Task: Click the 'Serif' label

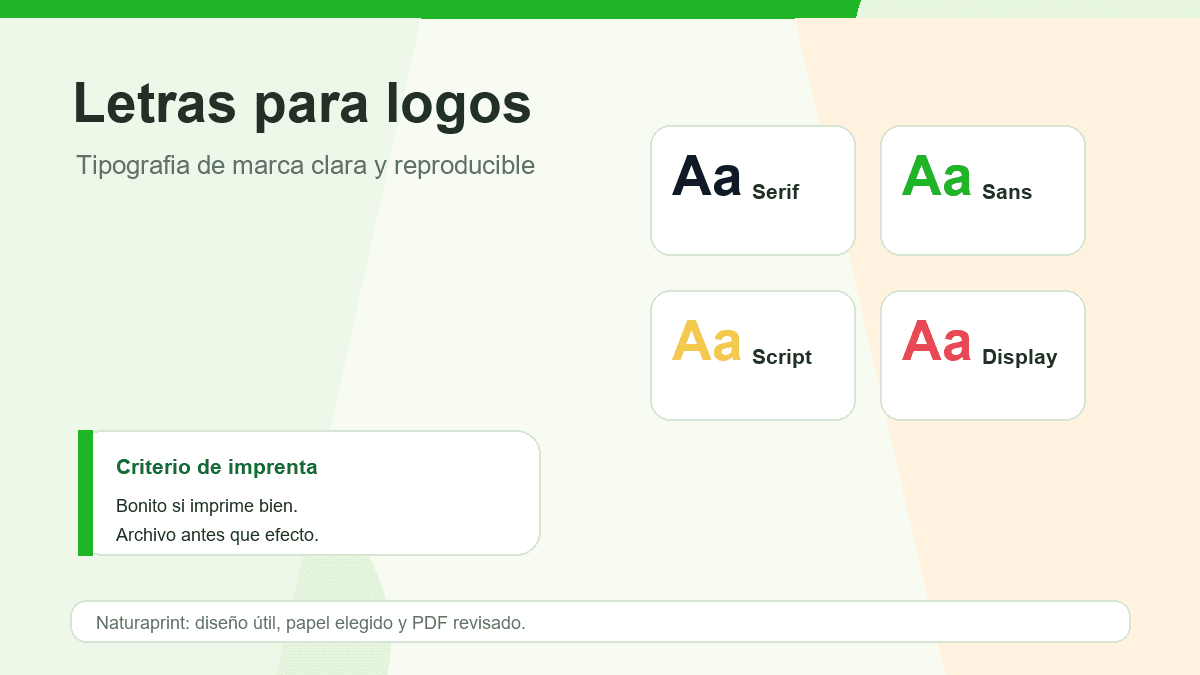Action: (x=775, y=192)
